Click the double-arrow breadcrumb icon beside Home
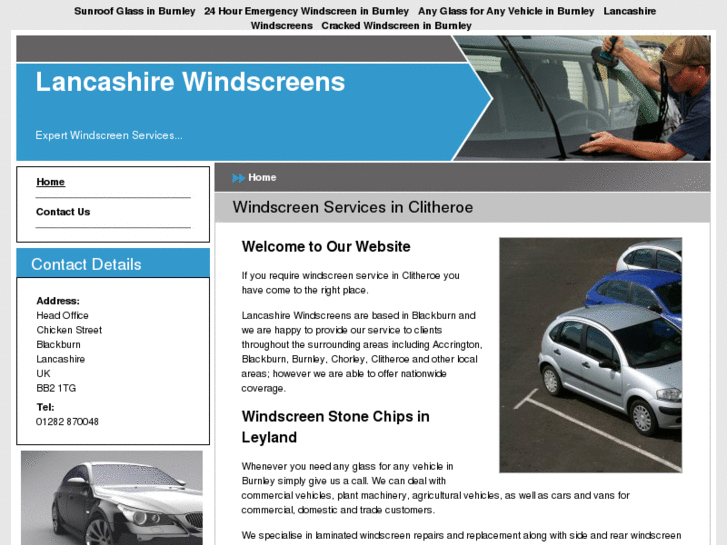The width and height of the screenshot is (727, 545). 238,178
